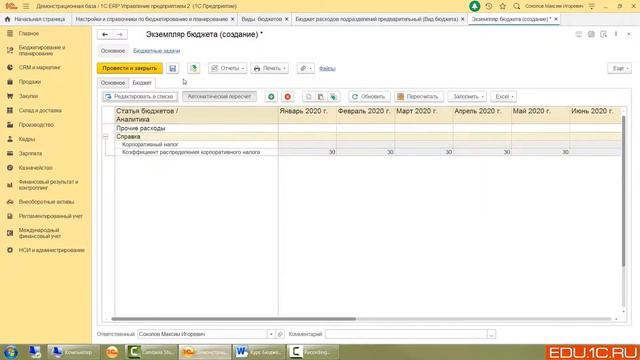
Task: Click the paste icon in budget toolbar
Action: pyautogui.click(x=321, y=97)
